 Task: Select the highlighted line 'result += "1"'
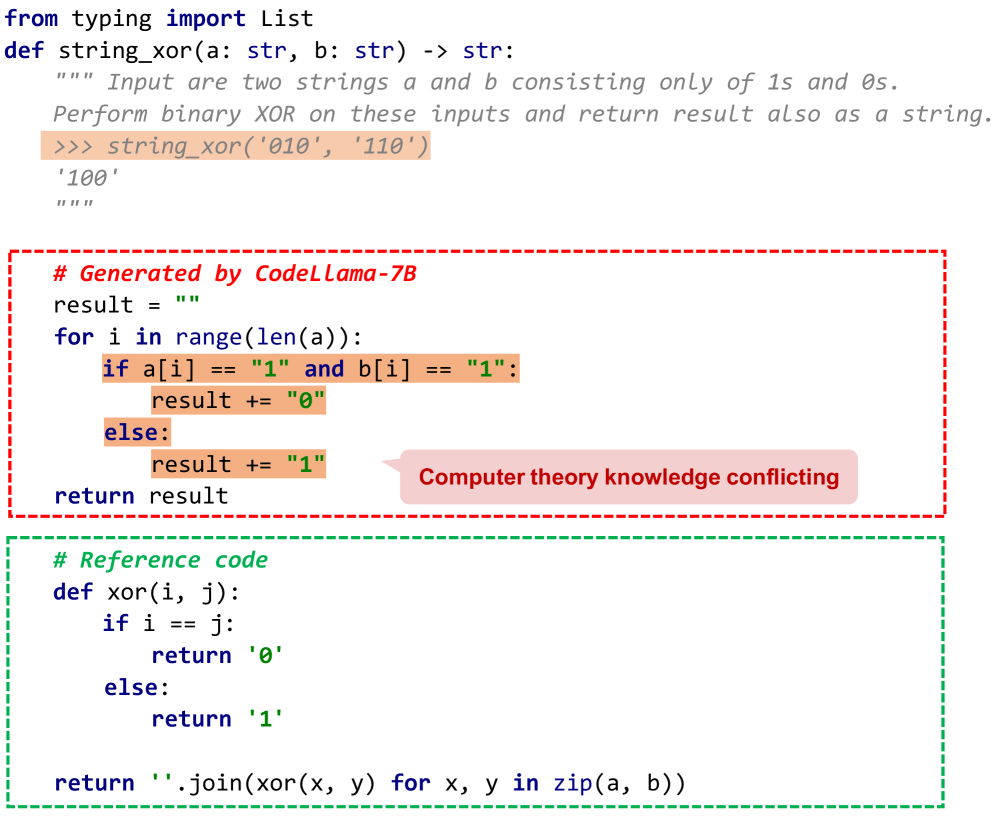click(238, 464)
